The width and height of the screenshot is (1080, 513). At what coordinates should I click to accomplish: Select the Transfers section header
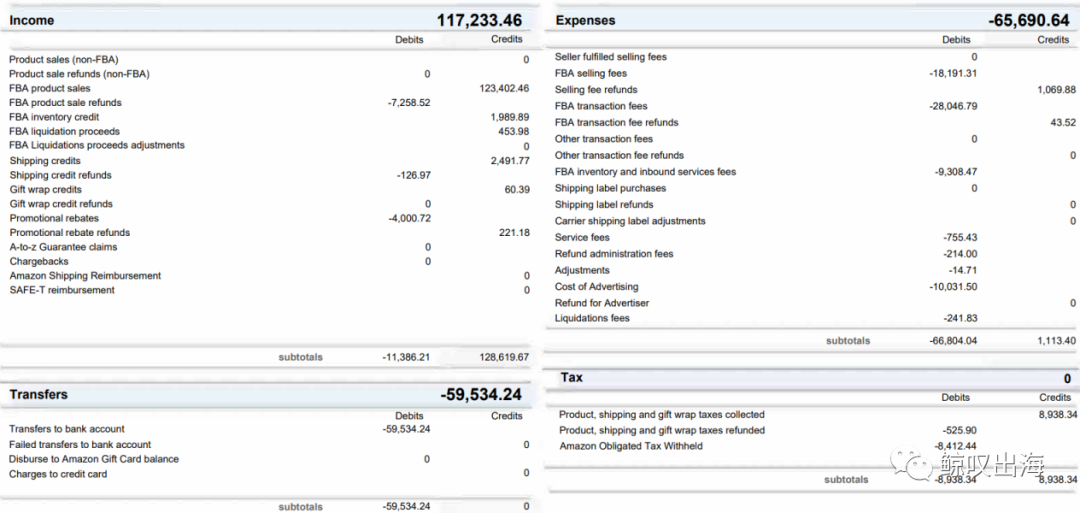coord(38,395)
